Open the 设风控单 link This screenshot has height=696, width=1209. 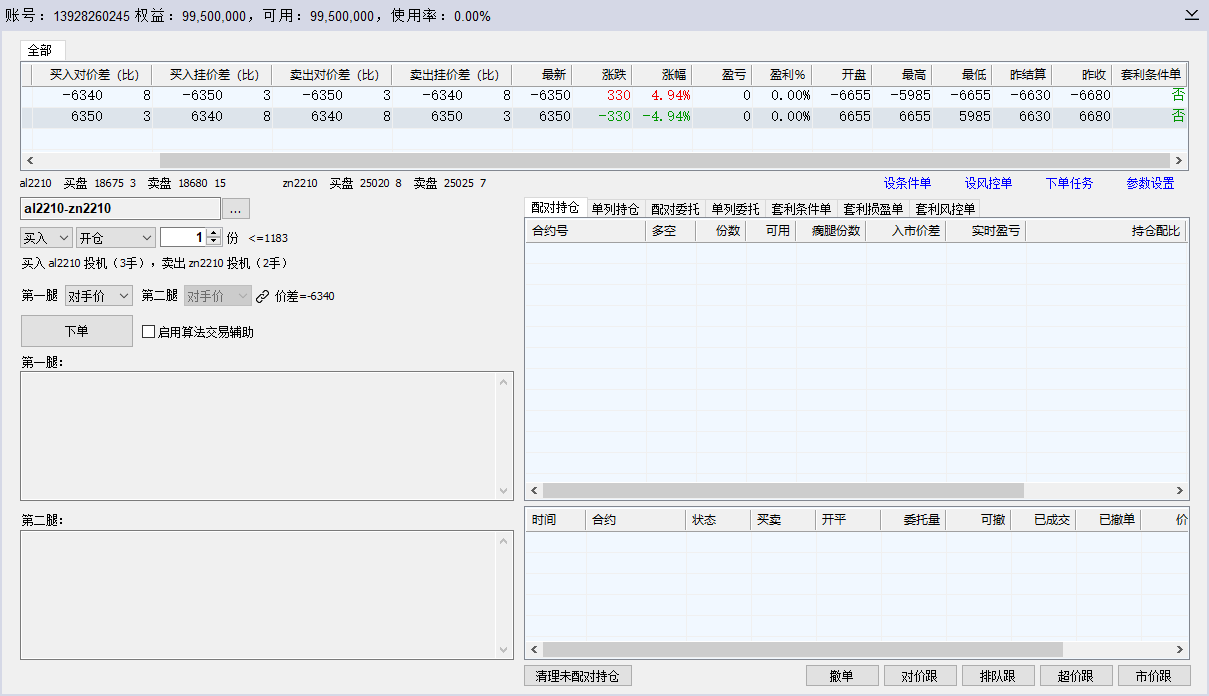click(988, 184)
